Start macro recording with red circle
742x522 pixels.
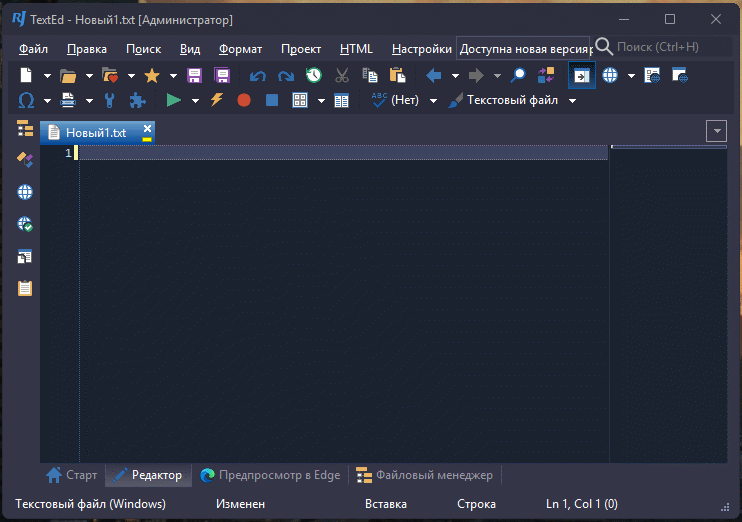(x=244, y=100)
